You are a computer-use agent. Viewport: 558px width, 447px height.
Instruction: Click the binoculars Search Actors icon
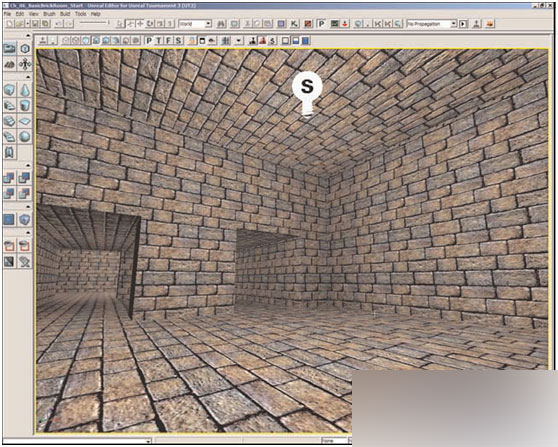coord(221,23)
